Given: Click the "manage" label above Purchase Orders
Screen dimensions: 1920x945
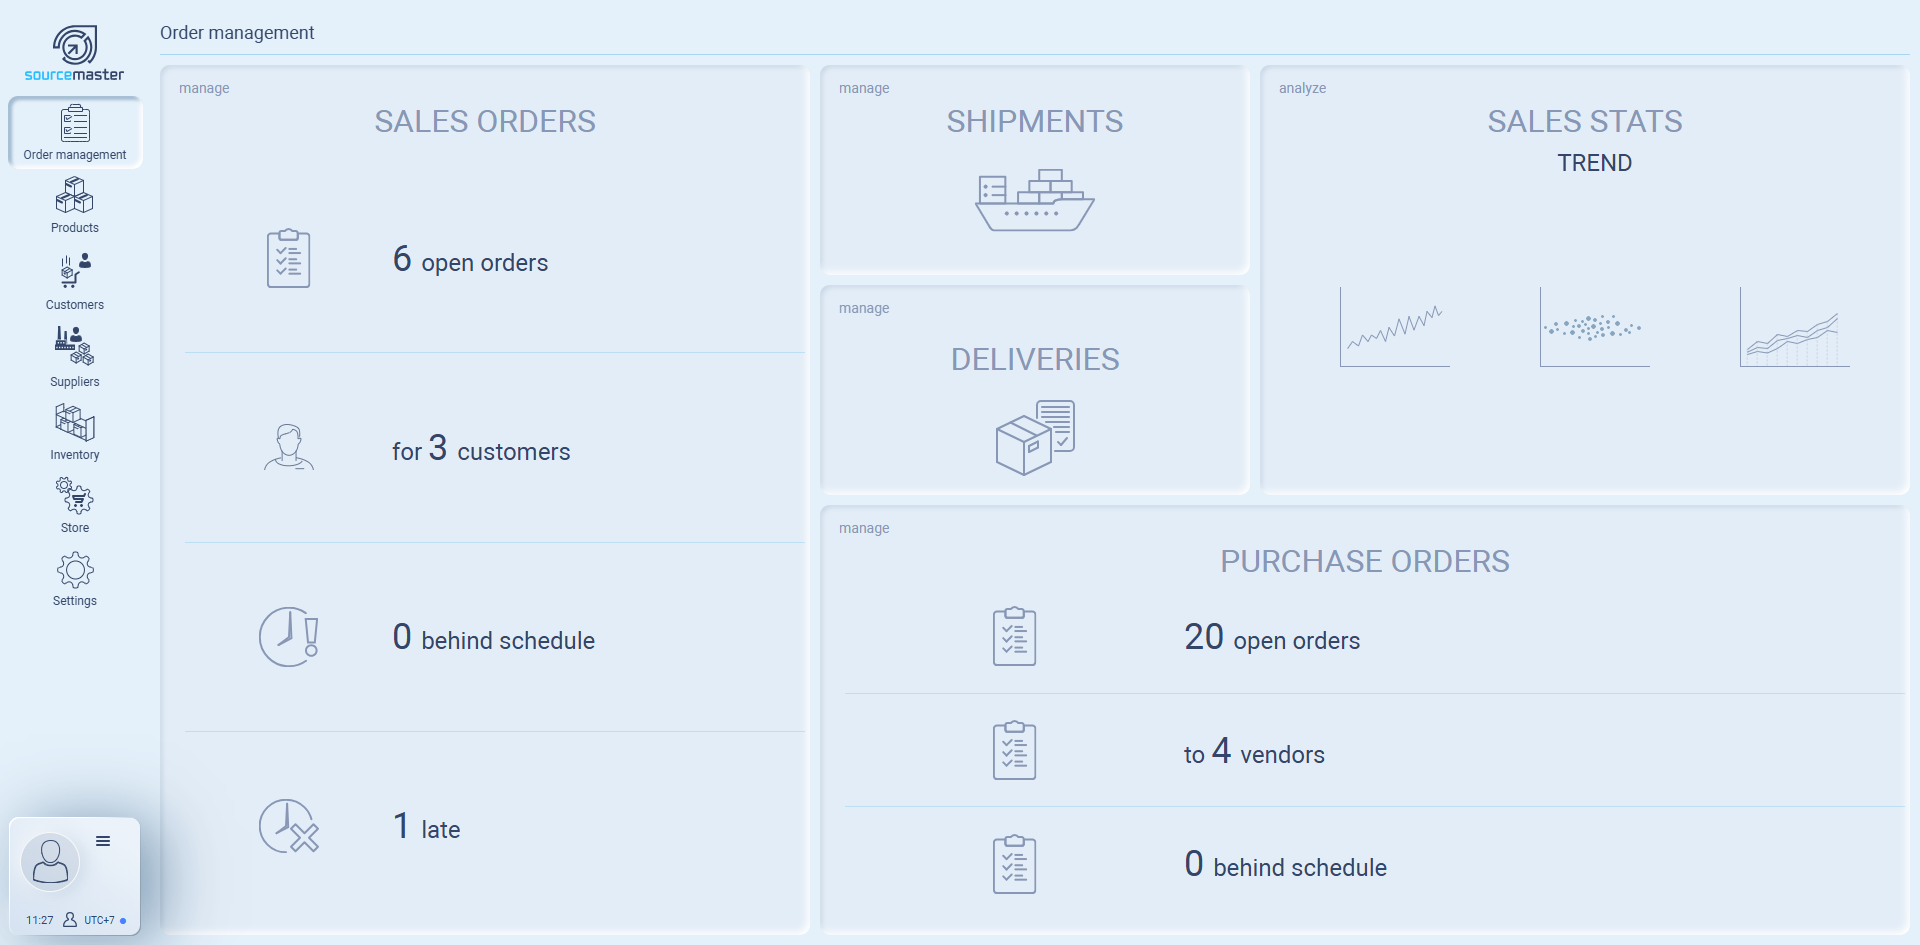Looking at the screenshot, I should point(864,528).
